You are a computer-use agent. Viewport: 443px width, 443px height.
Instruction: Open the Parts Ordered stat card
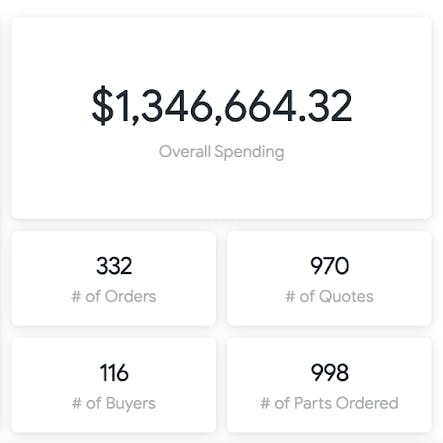pos(329,385)
